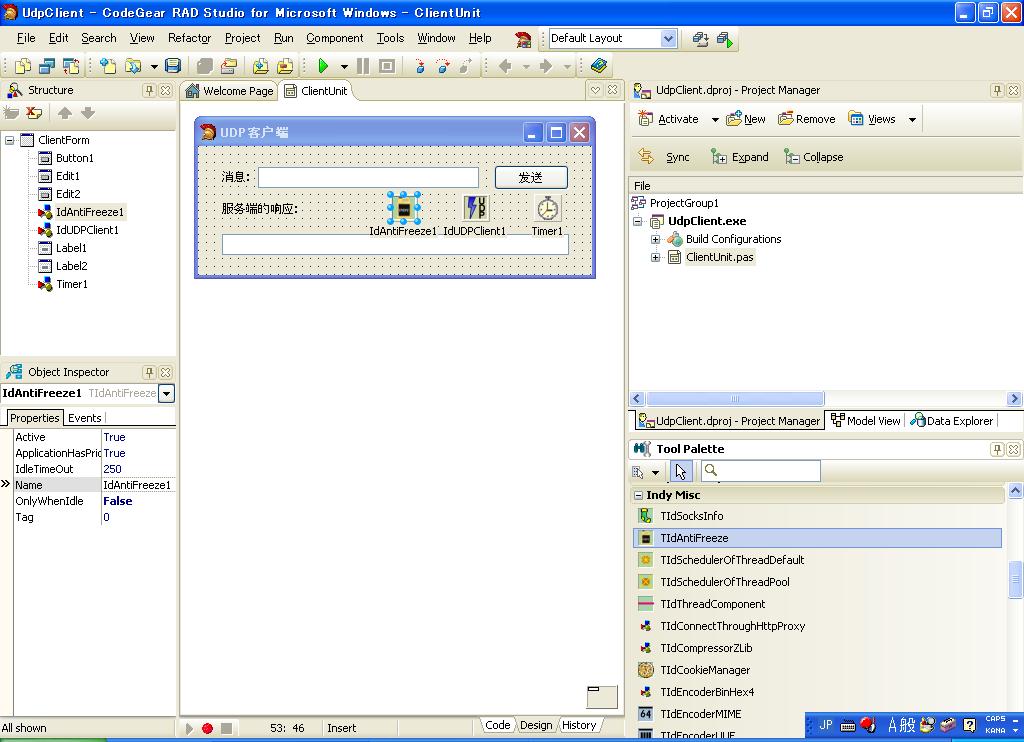The image size is (1024, 742).
Task: Collapse the UdpClient.exe project node
Action: (638, 221)
